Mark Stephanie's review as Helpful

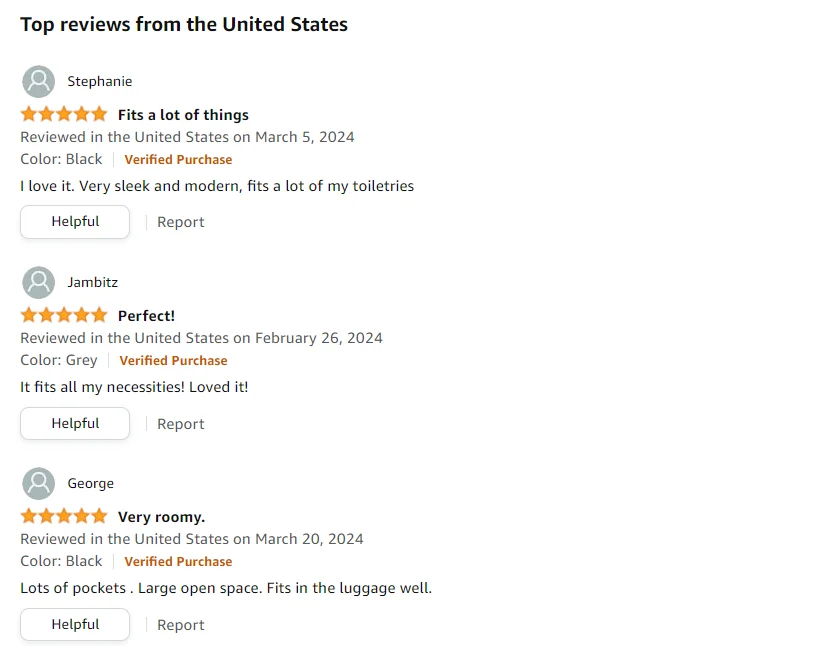[x=75, y=222]
